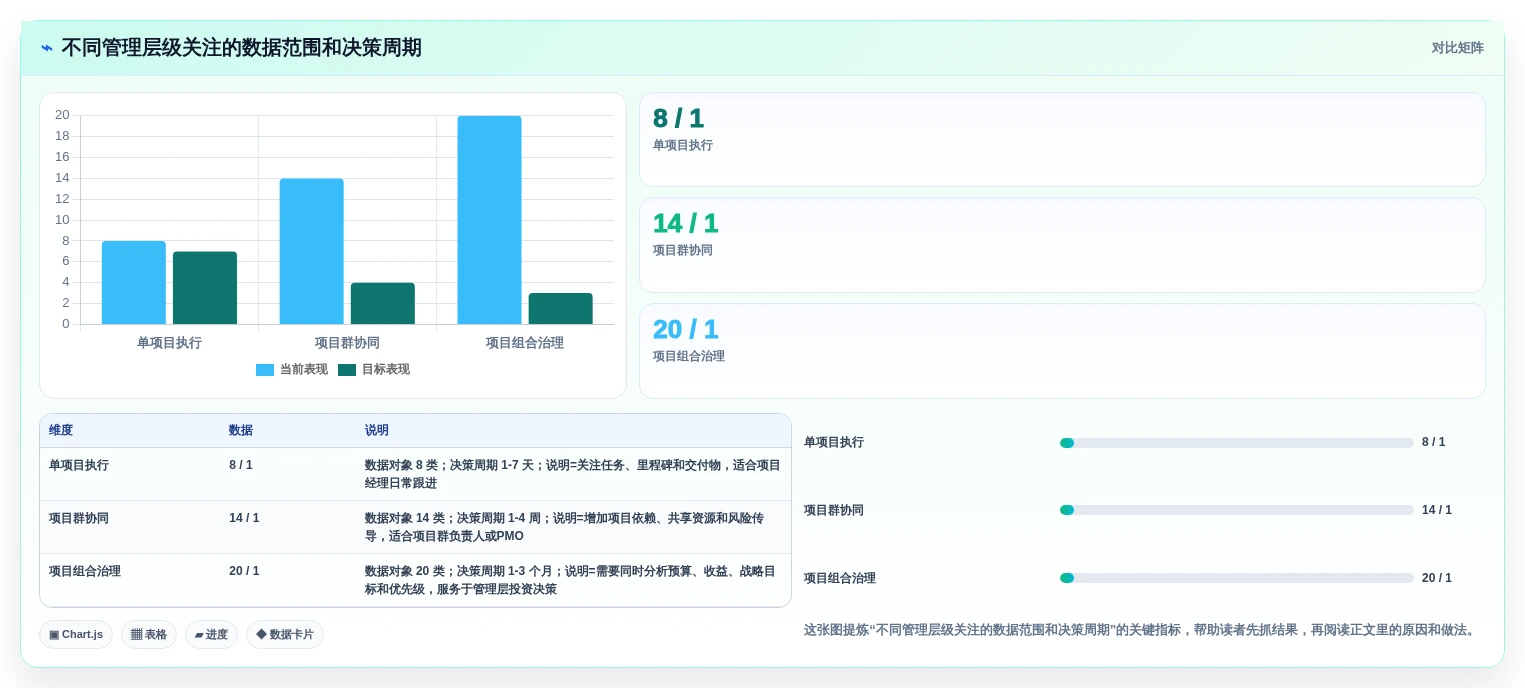1525x688 pixels.
Task: Open the 14 / 1 data card
Action: tap(1062, 245)
